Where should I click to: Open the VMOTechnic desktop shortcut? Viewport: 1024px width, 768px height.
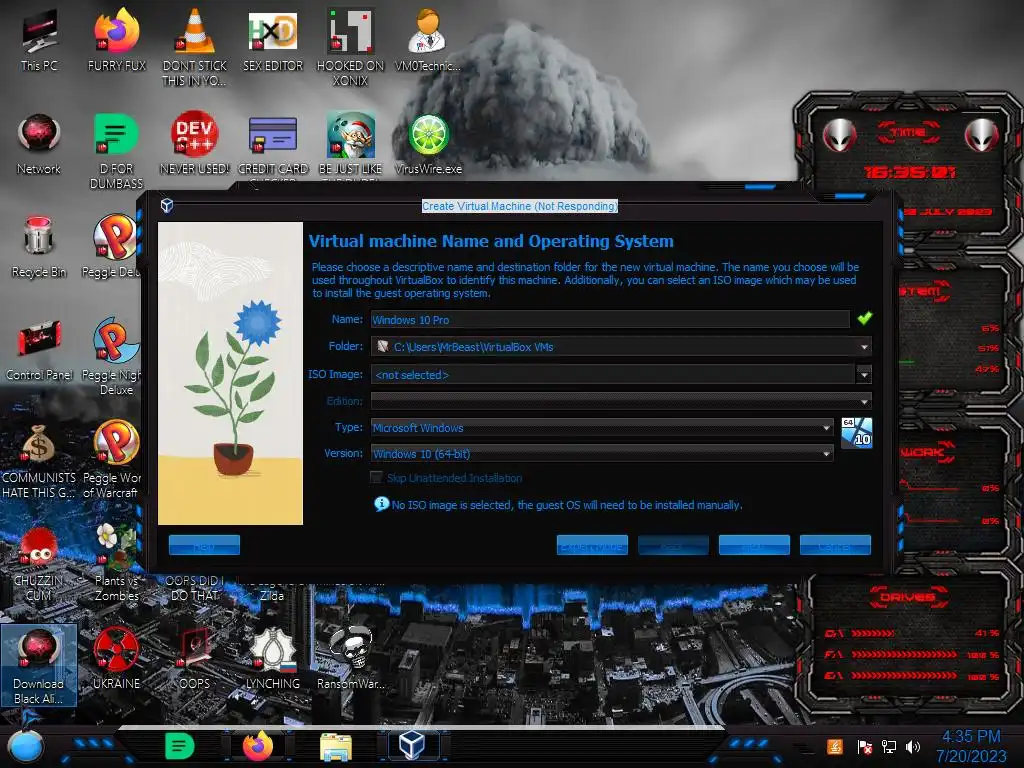click(428, 39)
